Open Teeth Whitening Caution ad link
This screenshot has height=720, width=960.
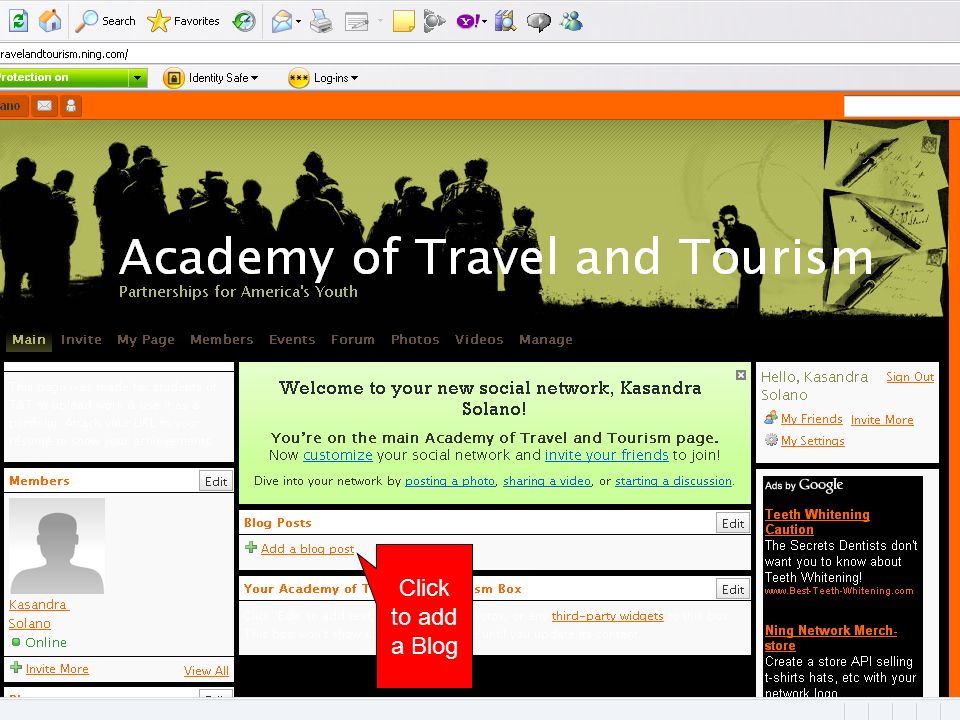[817, 522]
